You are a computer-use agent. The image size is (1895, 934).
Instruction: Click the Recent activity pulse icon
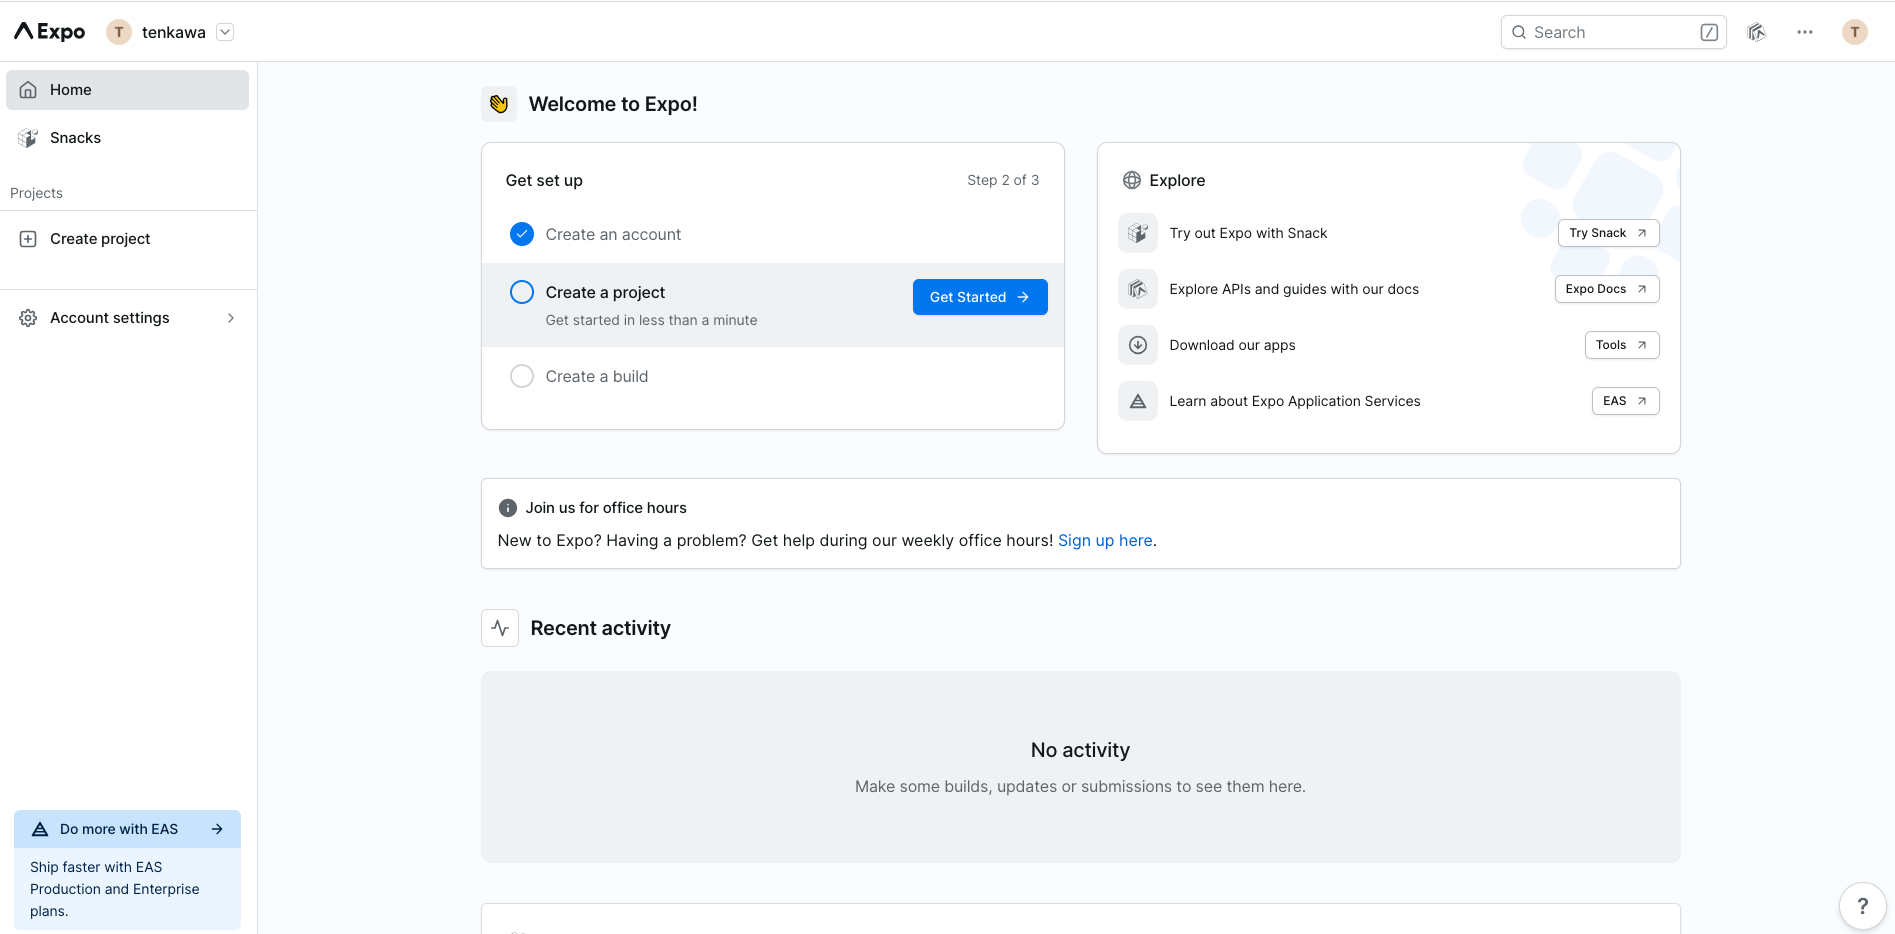click(x=499, y=627)
